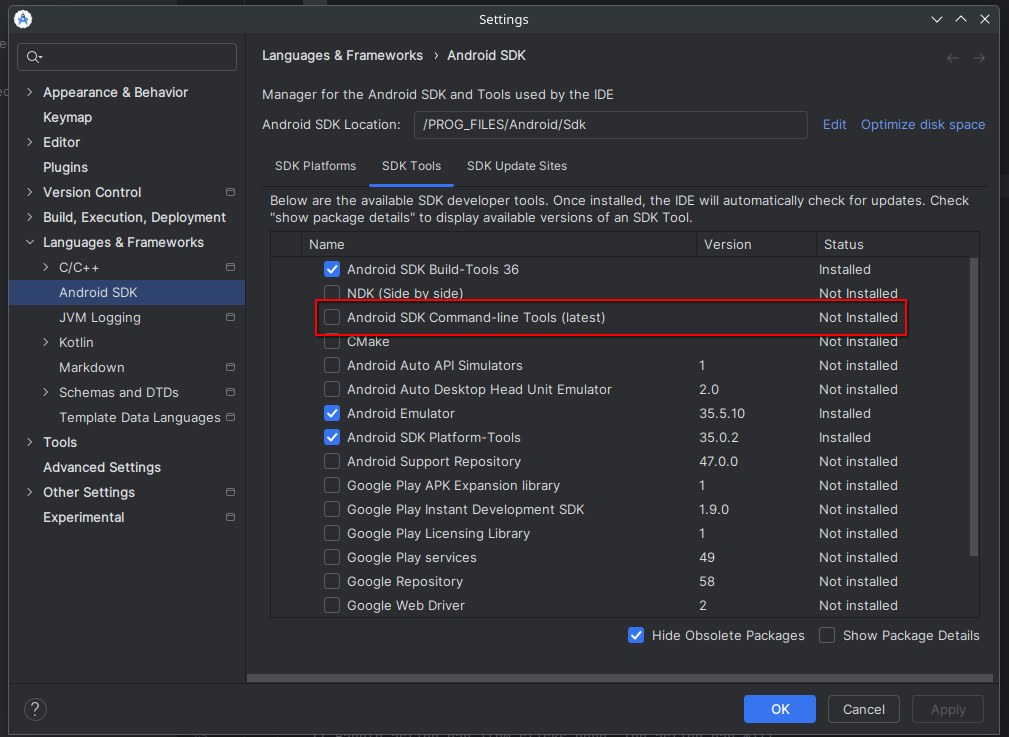
Task: Expand Schemas and DTDs node
Action: coord(46,392)
